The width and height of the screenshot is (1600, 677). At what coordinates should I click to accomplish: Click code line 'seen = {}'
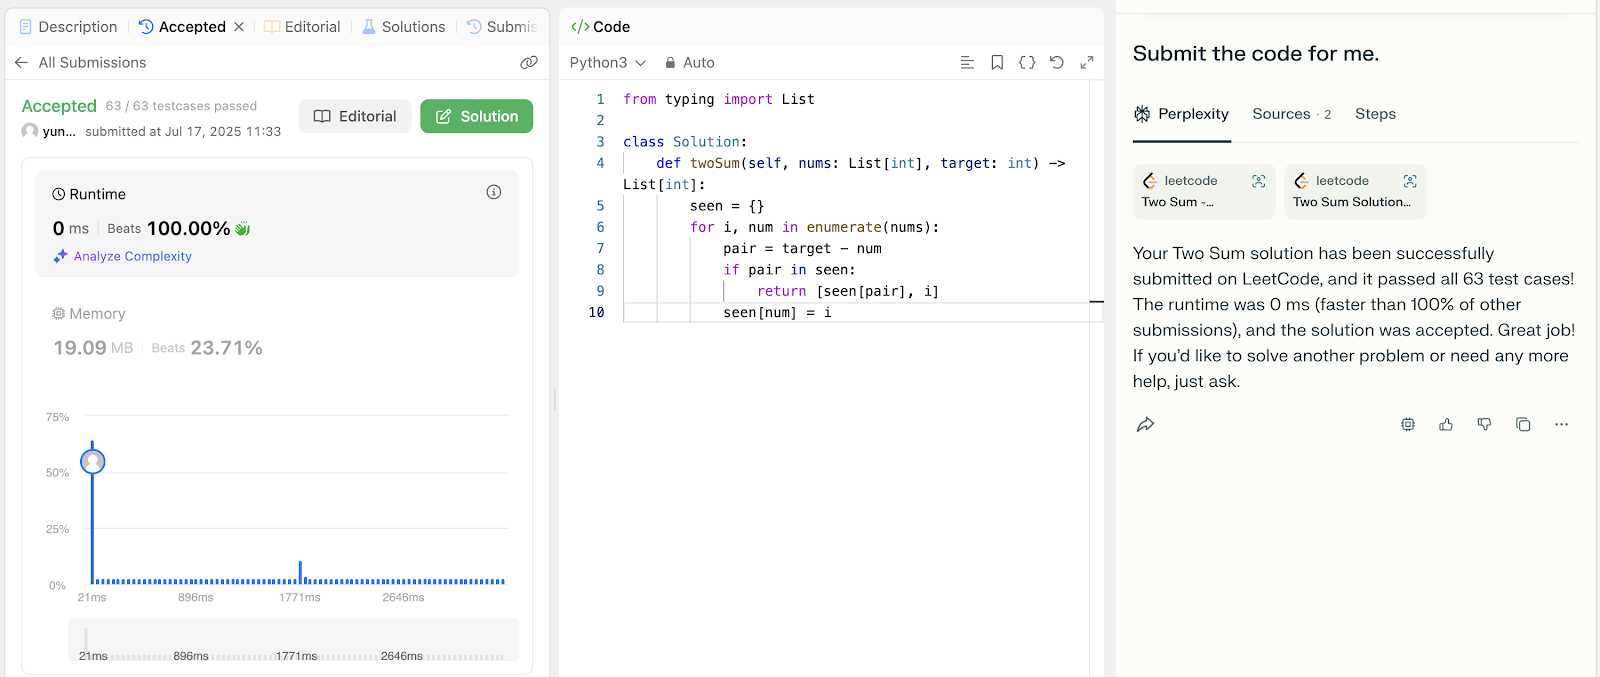(x=727, y=206)
